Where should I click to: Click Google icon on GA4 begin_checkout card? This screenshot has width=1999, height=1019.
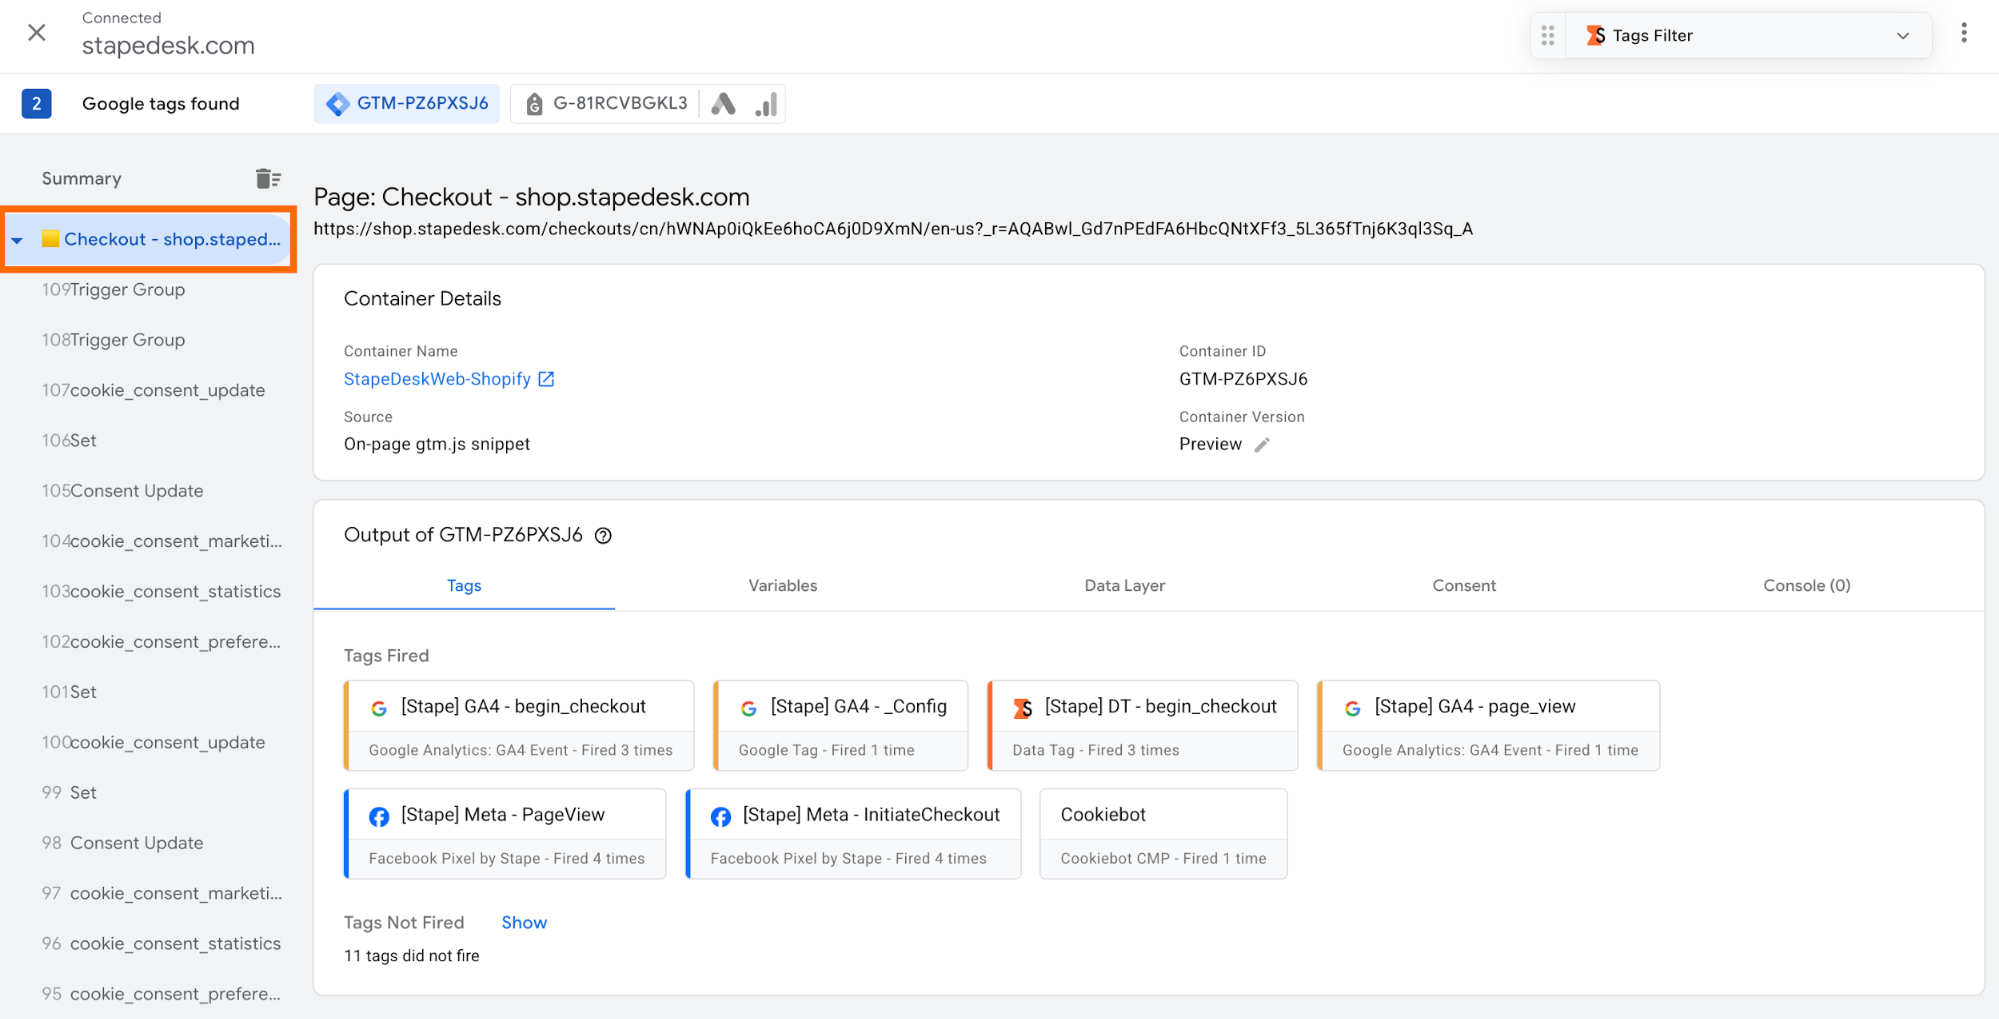[379, 708]
